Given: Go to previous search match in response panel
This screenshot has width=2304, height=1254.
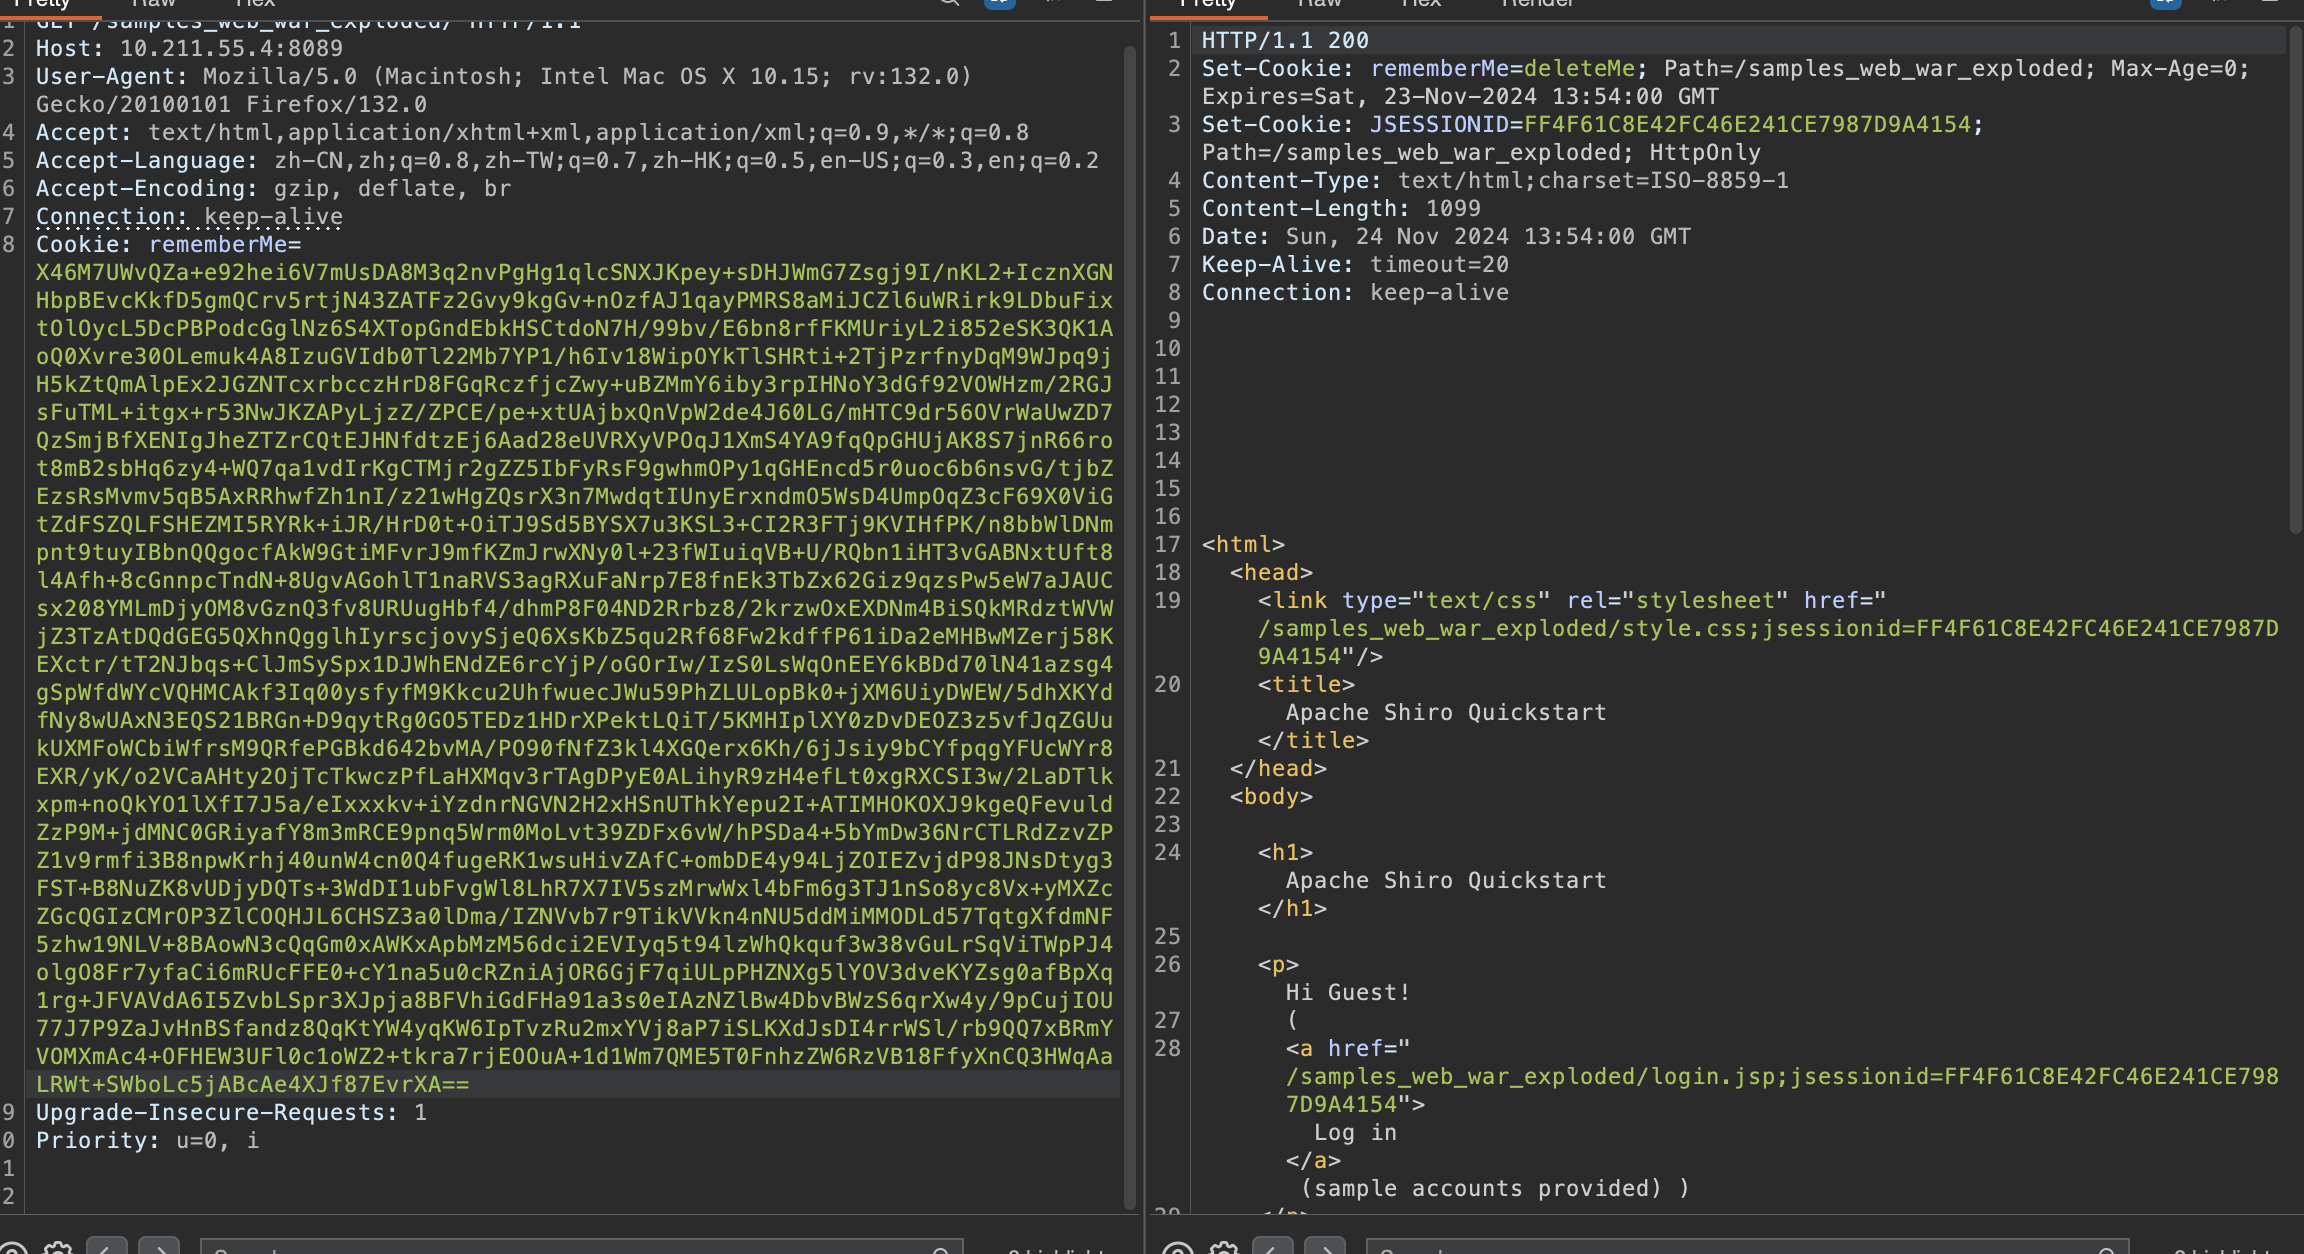Looking at the screenshot, I should click(1273, 1247).
